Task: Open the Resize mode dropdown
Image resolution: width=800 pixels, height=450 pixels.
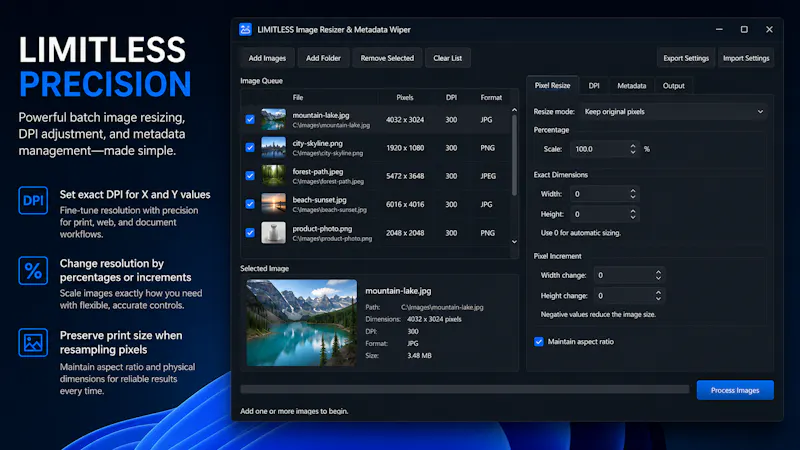Action: tap(673, 112)
